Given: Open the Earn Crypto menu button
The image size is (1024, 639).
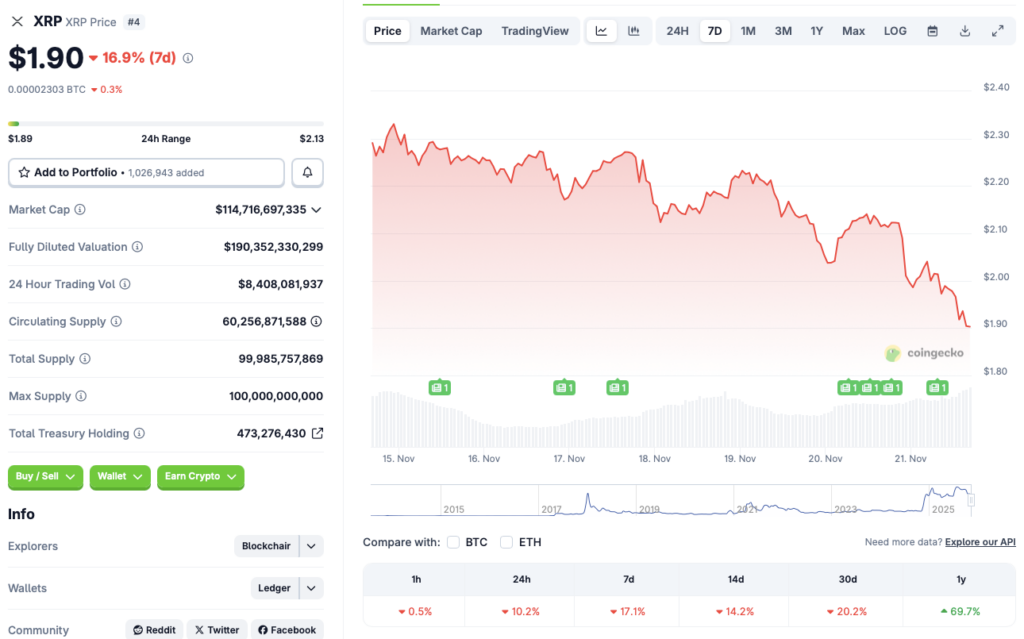Looking at the screenshot, I should tap(200, 477).
